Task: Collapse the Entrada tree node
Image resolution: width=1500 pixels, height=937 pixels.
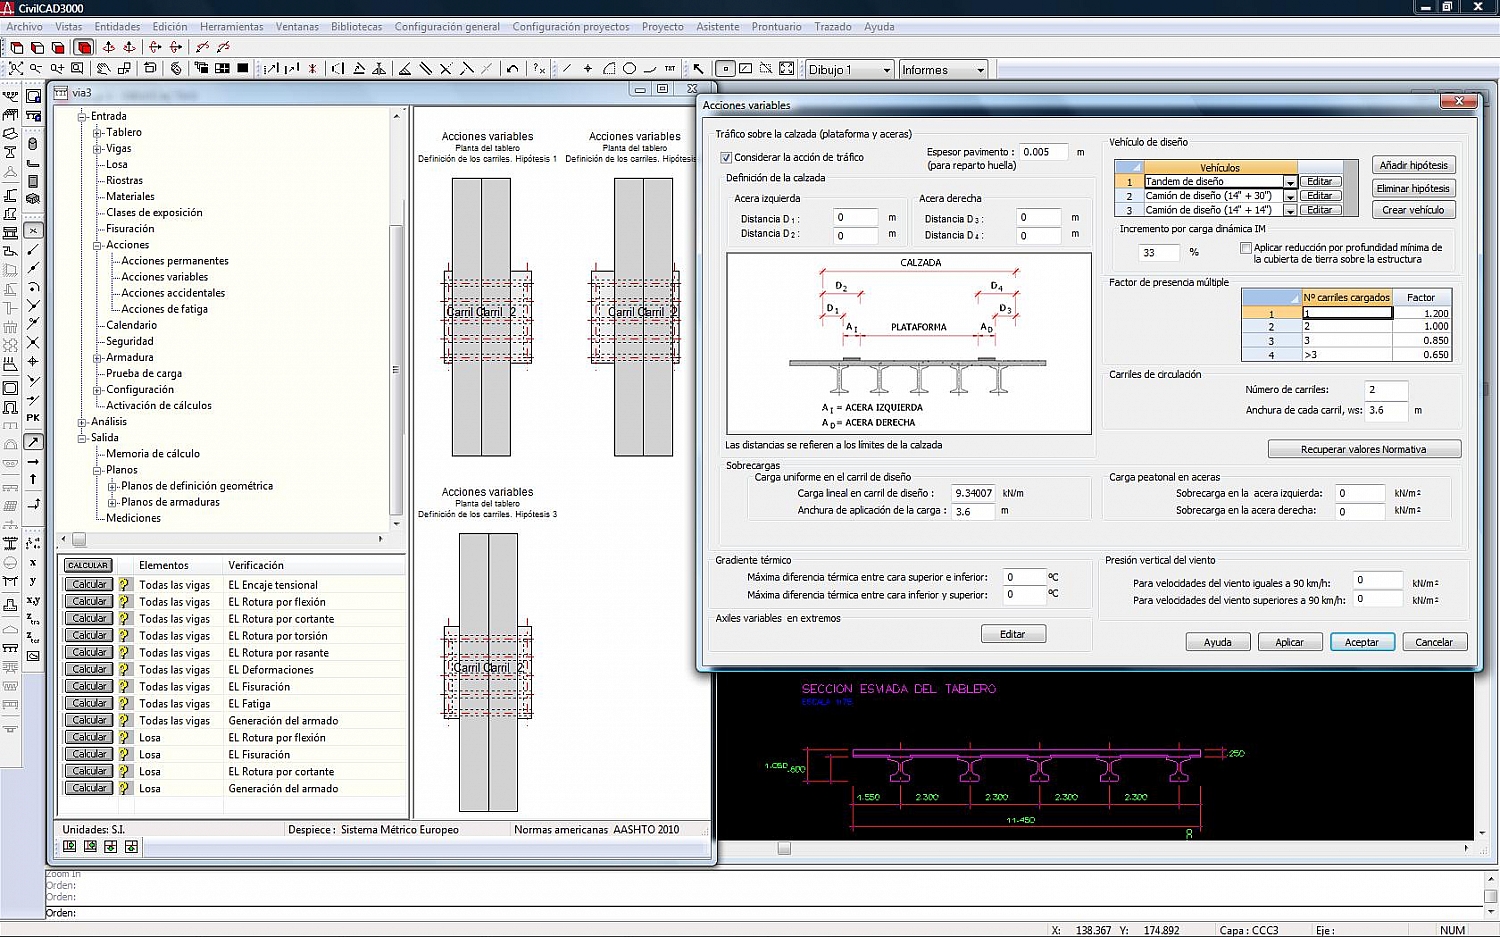Action: 83,116
